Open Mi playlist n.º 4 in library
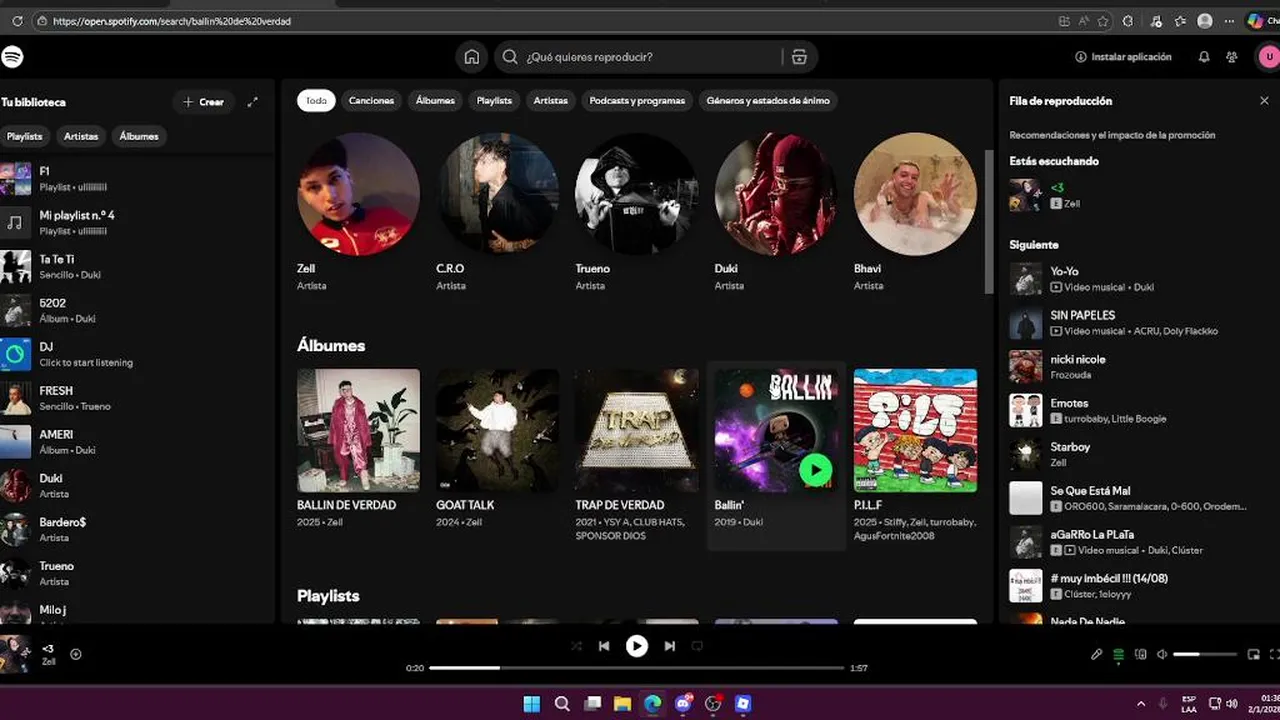 tap(135, 223)
